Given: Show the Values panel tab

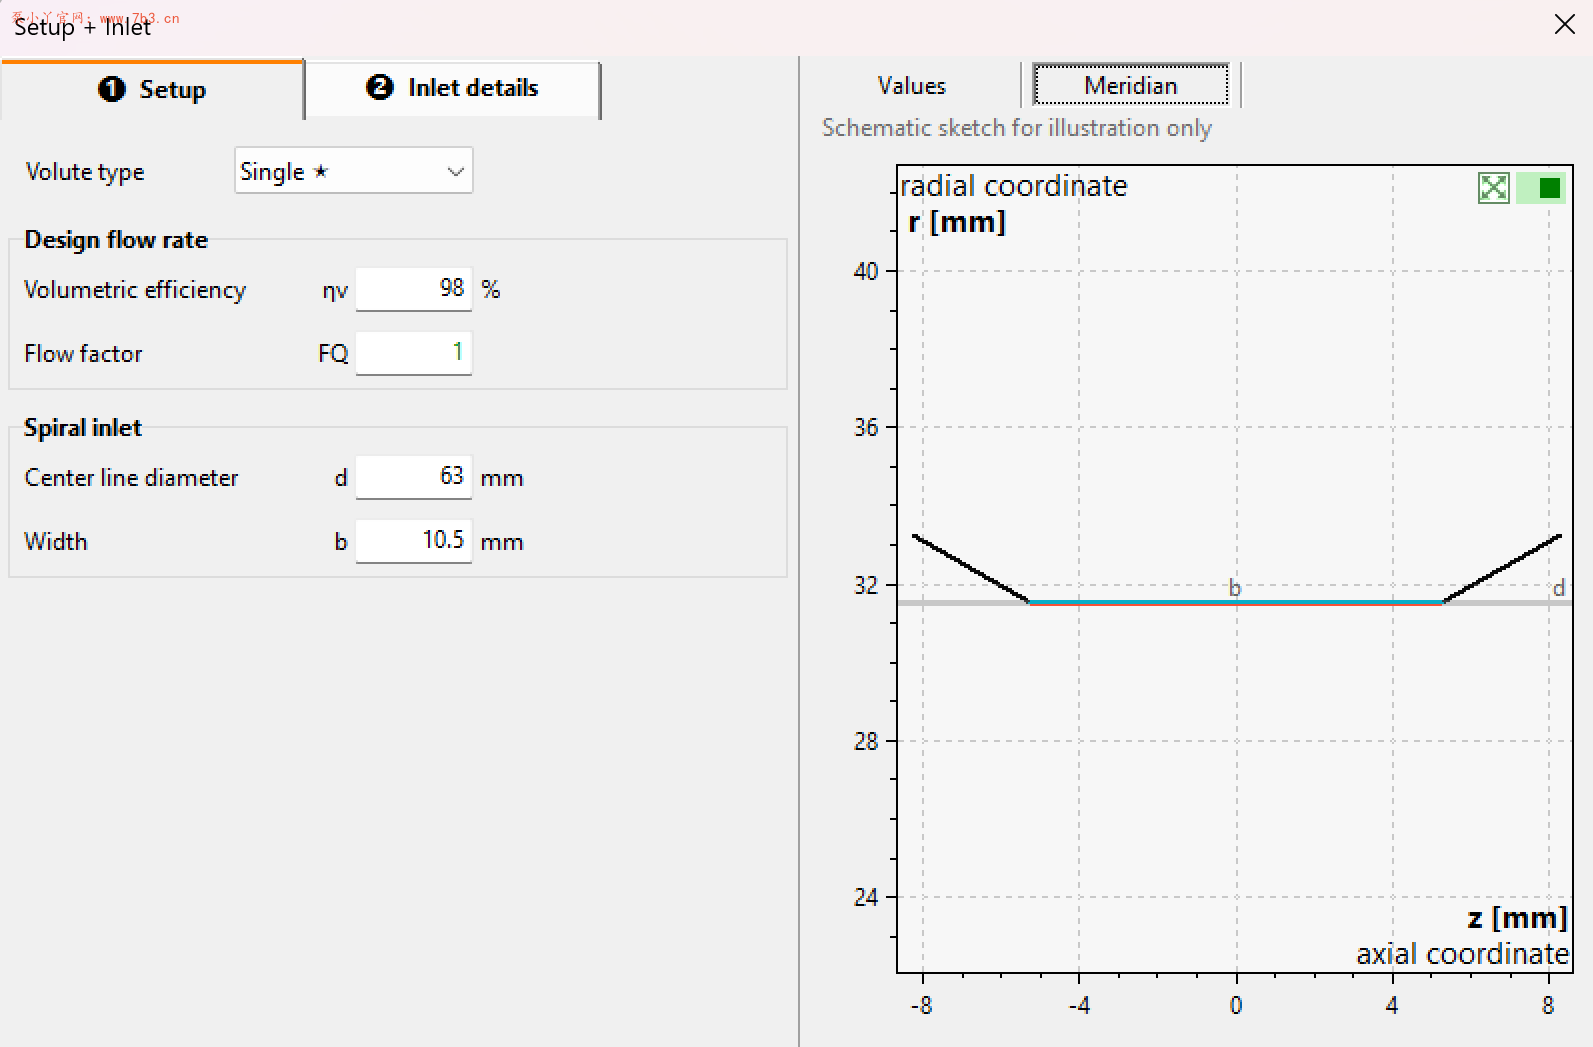Looking at the screenshot, I should point(911,86).
